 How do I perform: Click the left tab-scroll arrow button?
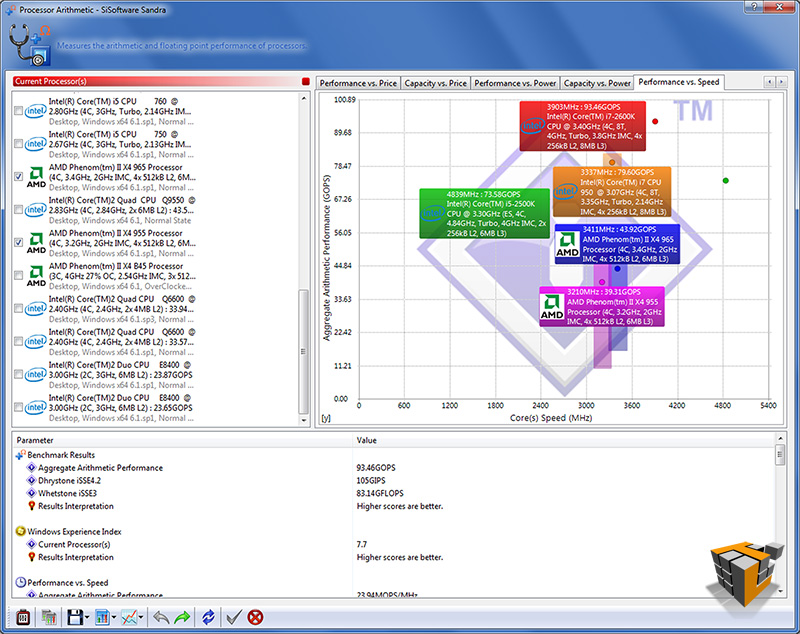[x=769, y=82]
